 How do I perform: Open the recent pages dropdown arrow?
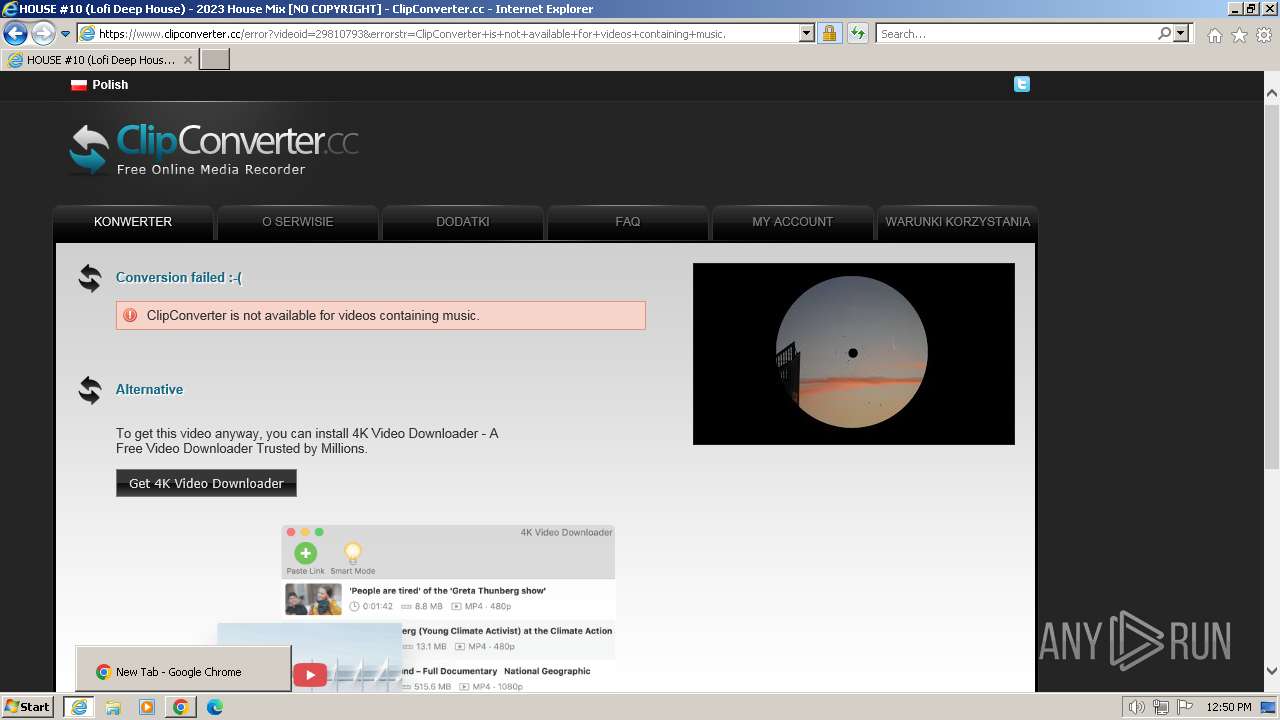coord(66,33)
